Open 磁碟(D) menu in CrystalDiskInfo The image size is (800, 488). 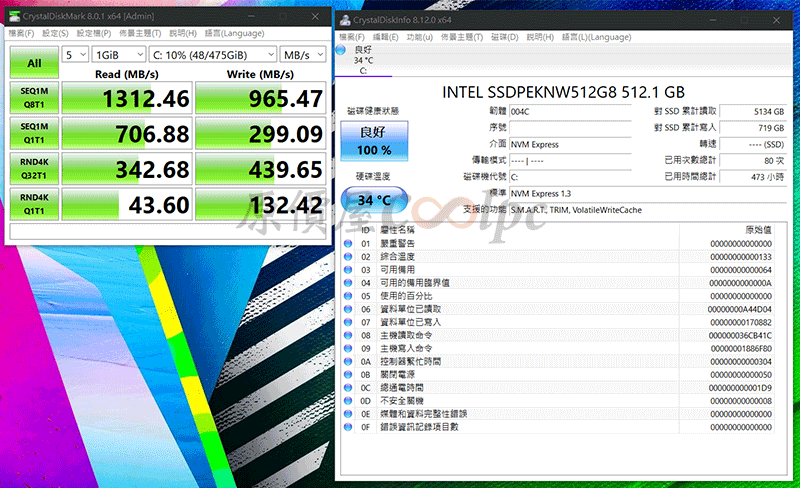[505, 37]
